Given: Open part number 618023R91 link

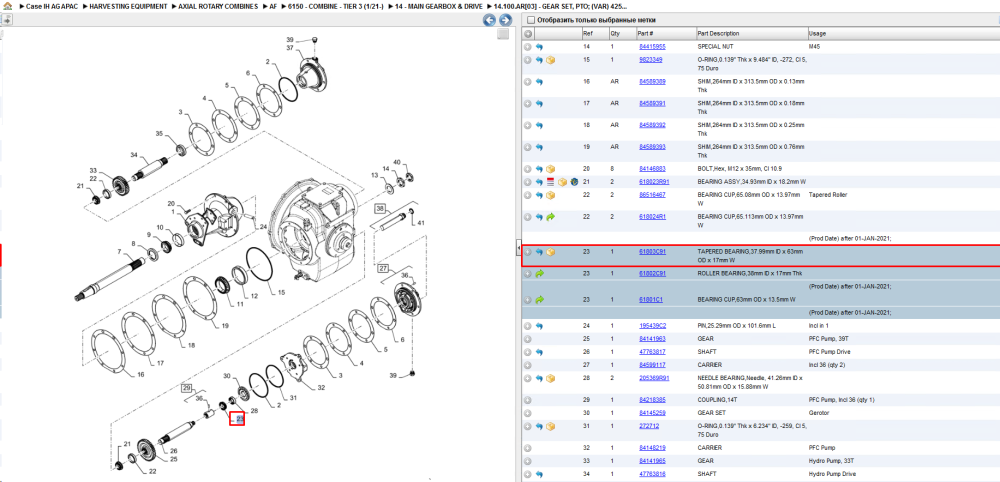Looking at the screenshot, I should click(x=654, y=182).
